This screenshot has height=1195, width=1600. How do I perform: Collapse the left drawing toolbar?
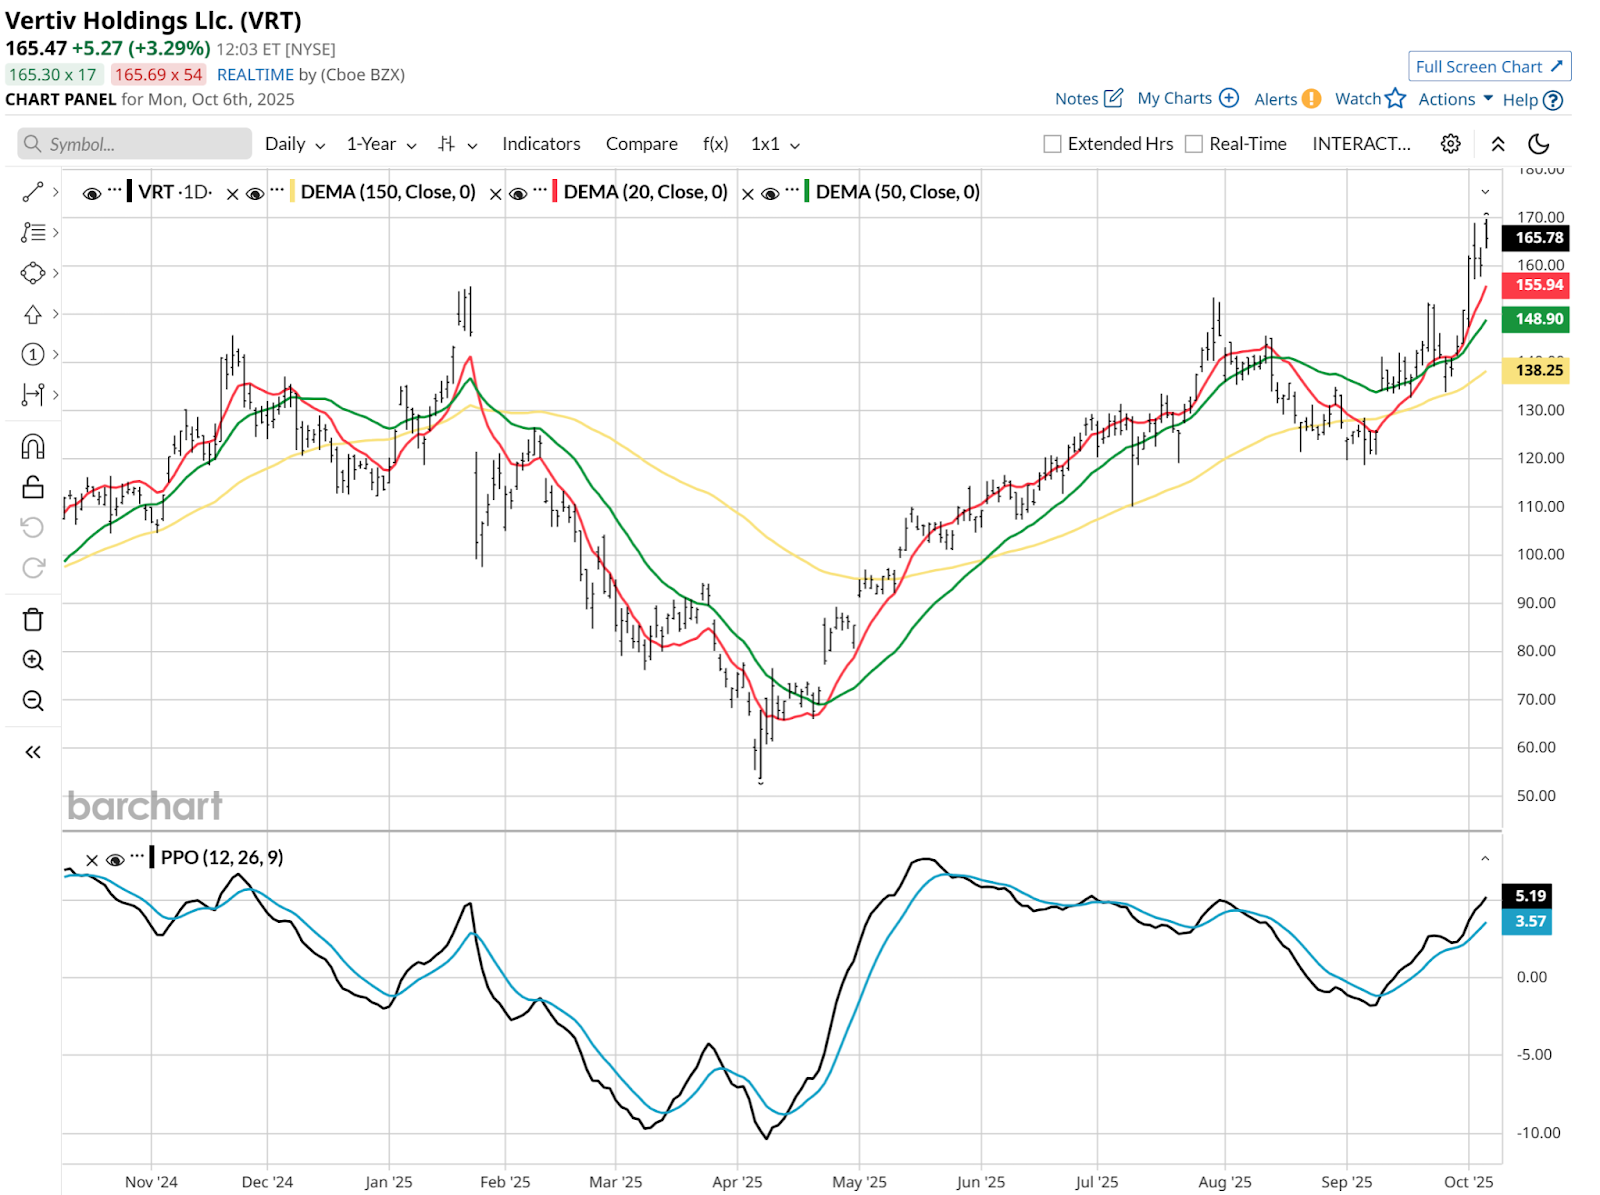click(33, 752)
